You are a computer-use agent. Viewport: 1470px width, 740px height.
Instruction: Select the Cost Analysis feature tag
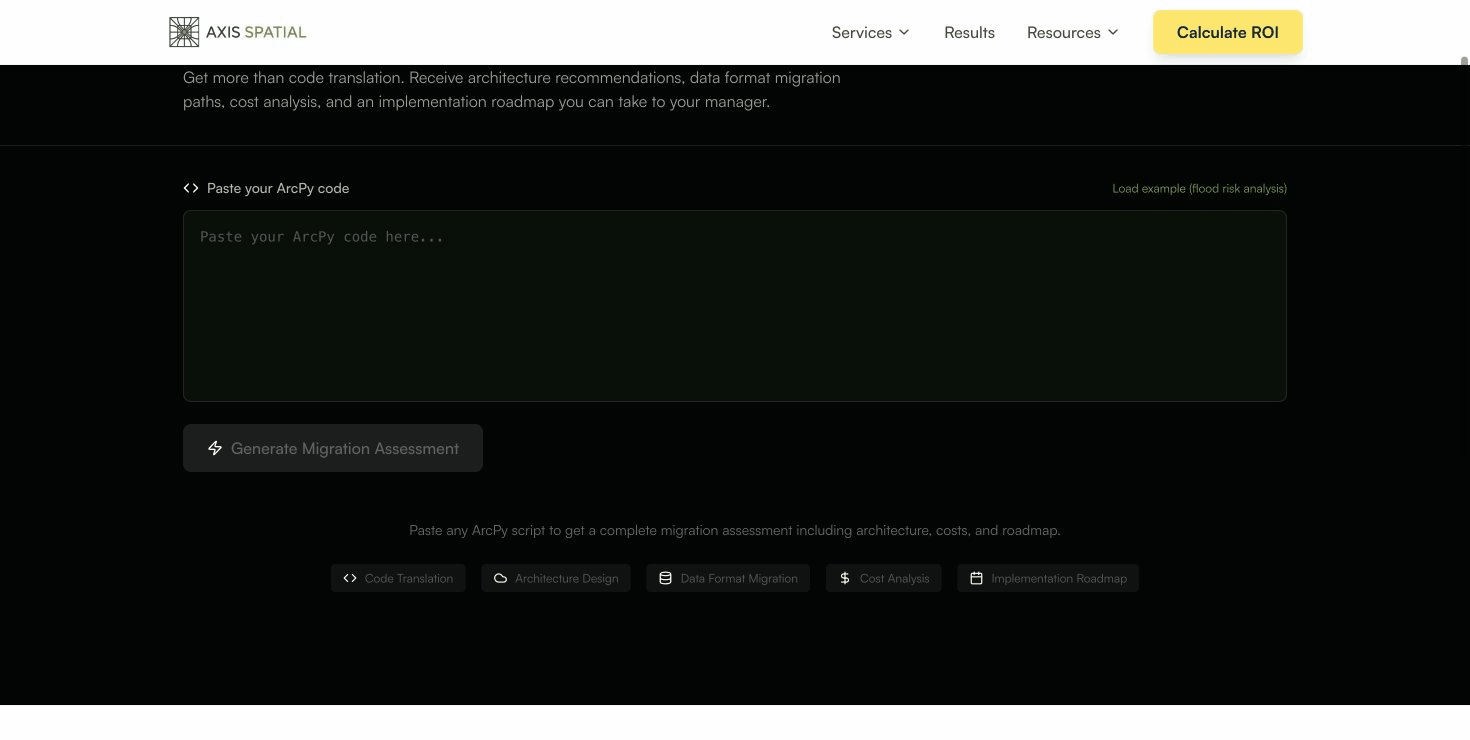click(884, 578)
